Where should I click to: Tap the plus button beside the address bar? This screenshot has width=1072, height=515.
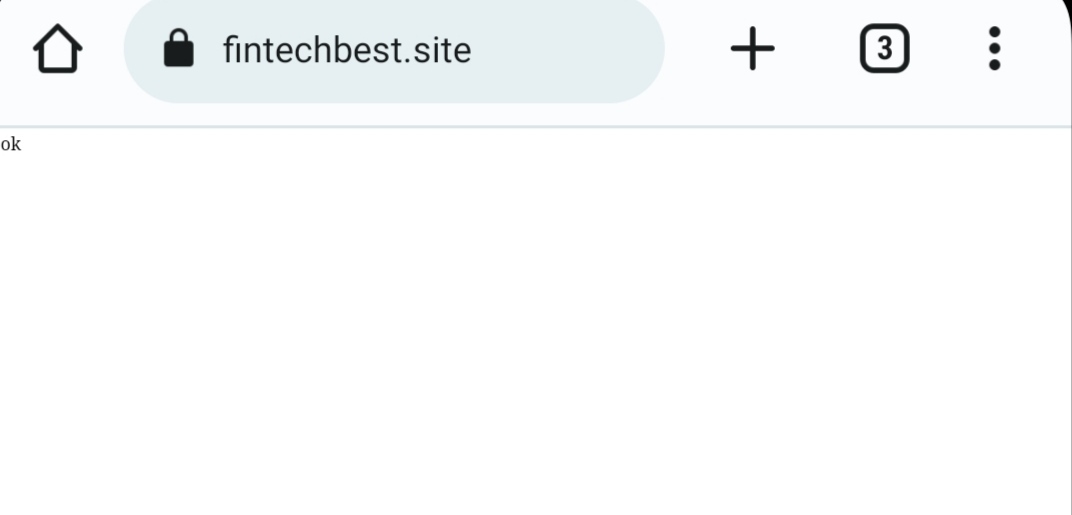pyautogui.click(x=752, y=49)
